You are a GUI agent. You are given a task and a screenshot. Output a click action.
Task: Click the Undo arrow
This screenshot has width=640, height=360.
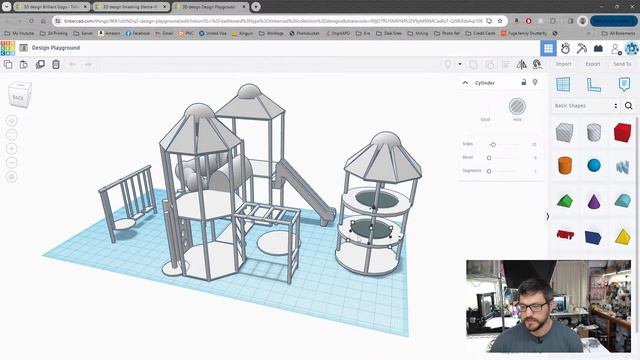click(72, 64)
